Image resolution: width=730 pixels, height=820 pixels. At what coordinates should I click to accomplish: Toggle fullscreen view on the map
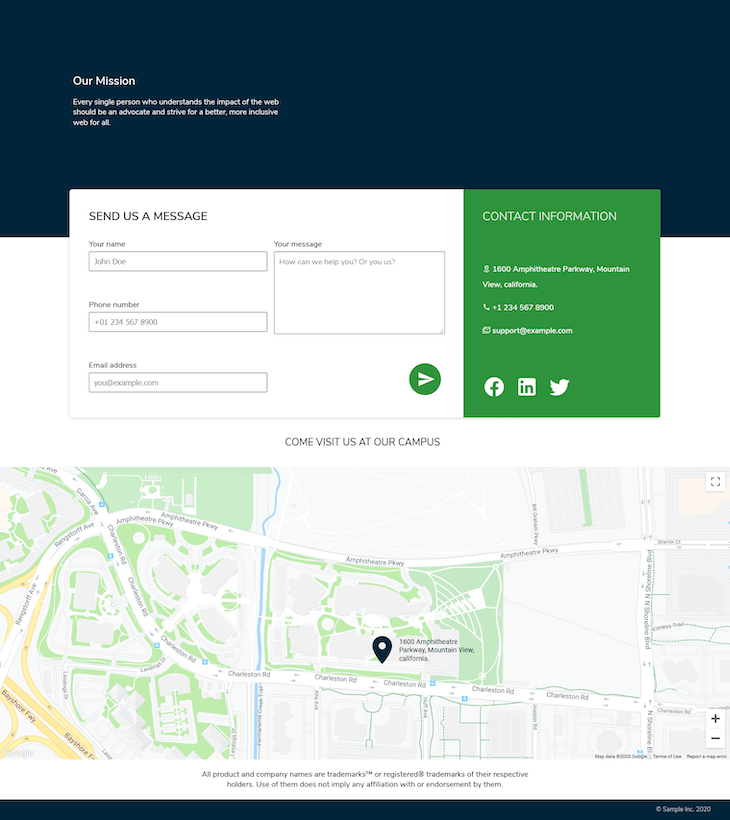pos(715,482)
